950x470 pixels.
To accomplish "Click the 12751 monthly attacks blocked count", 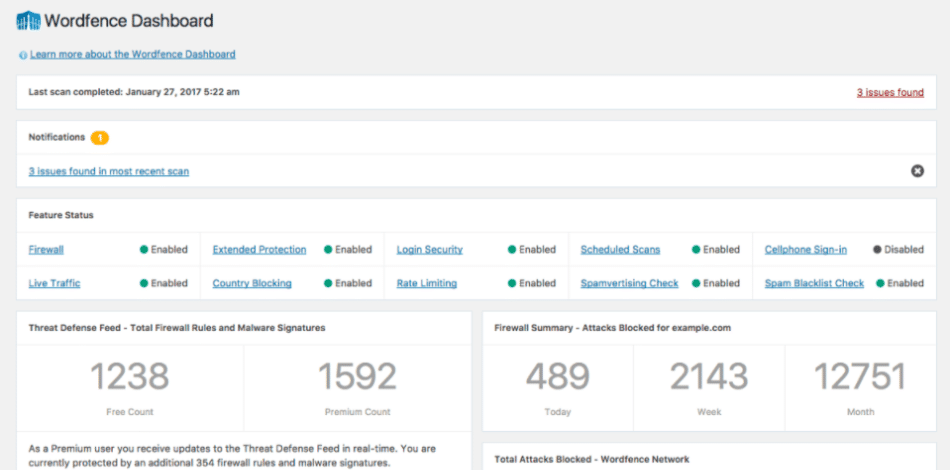I will (859, 377).
